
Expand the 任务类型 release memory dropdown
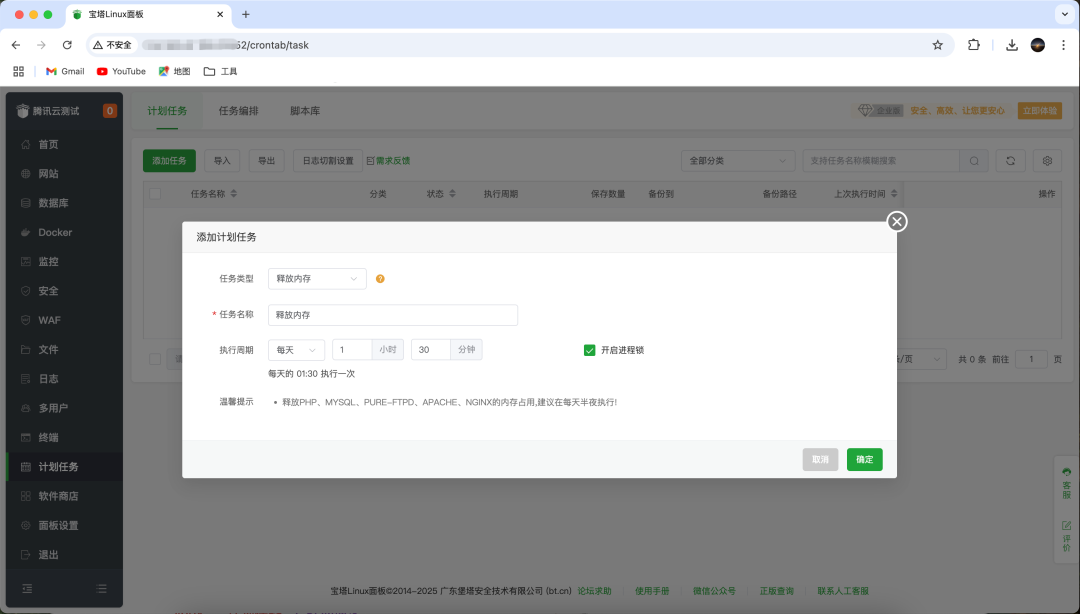click(x=317, y=279)
